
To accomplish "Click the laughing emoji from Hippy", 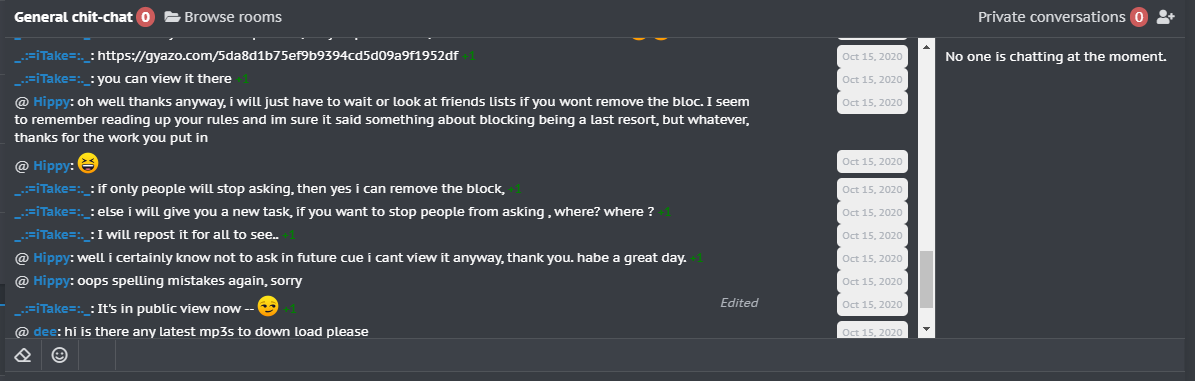I will [88, 162].
